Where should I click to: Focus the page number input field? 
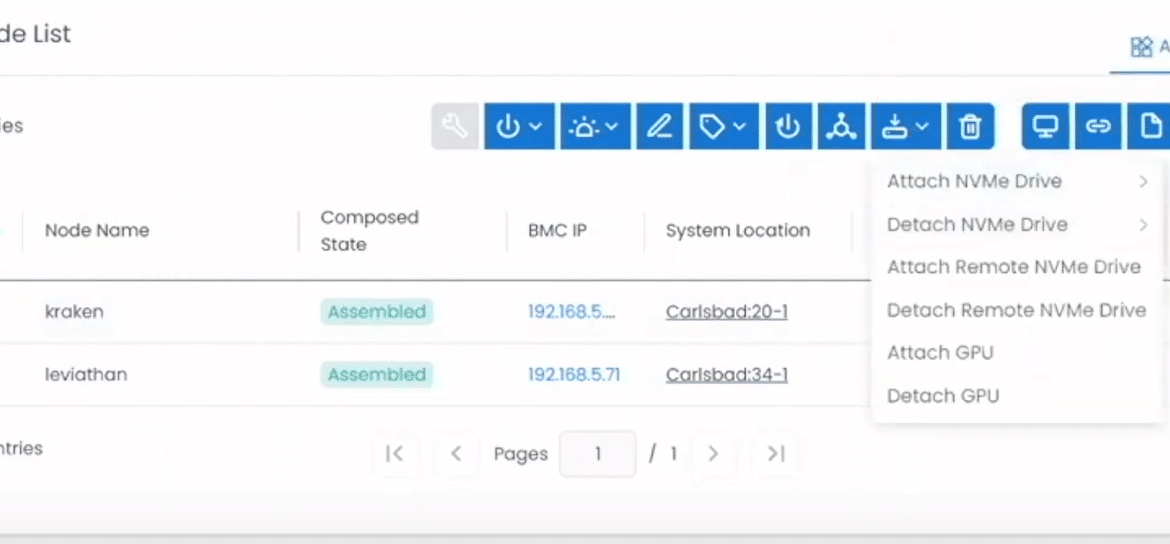pos(598,454)
